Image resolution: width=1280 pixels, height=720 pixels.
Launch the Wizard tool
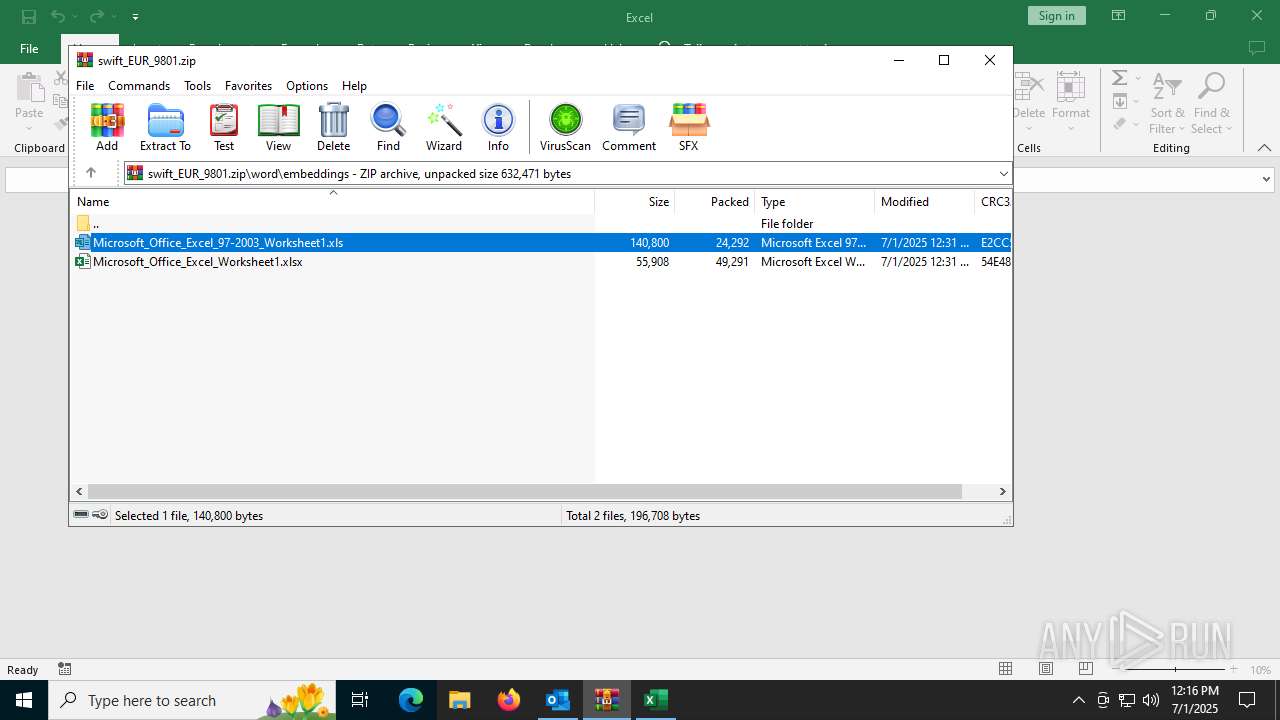click(x=444, y=127)
